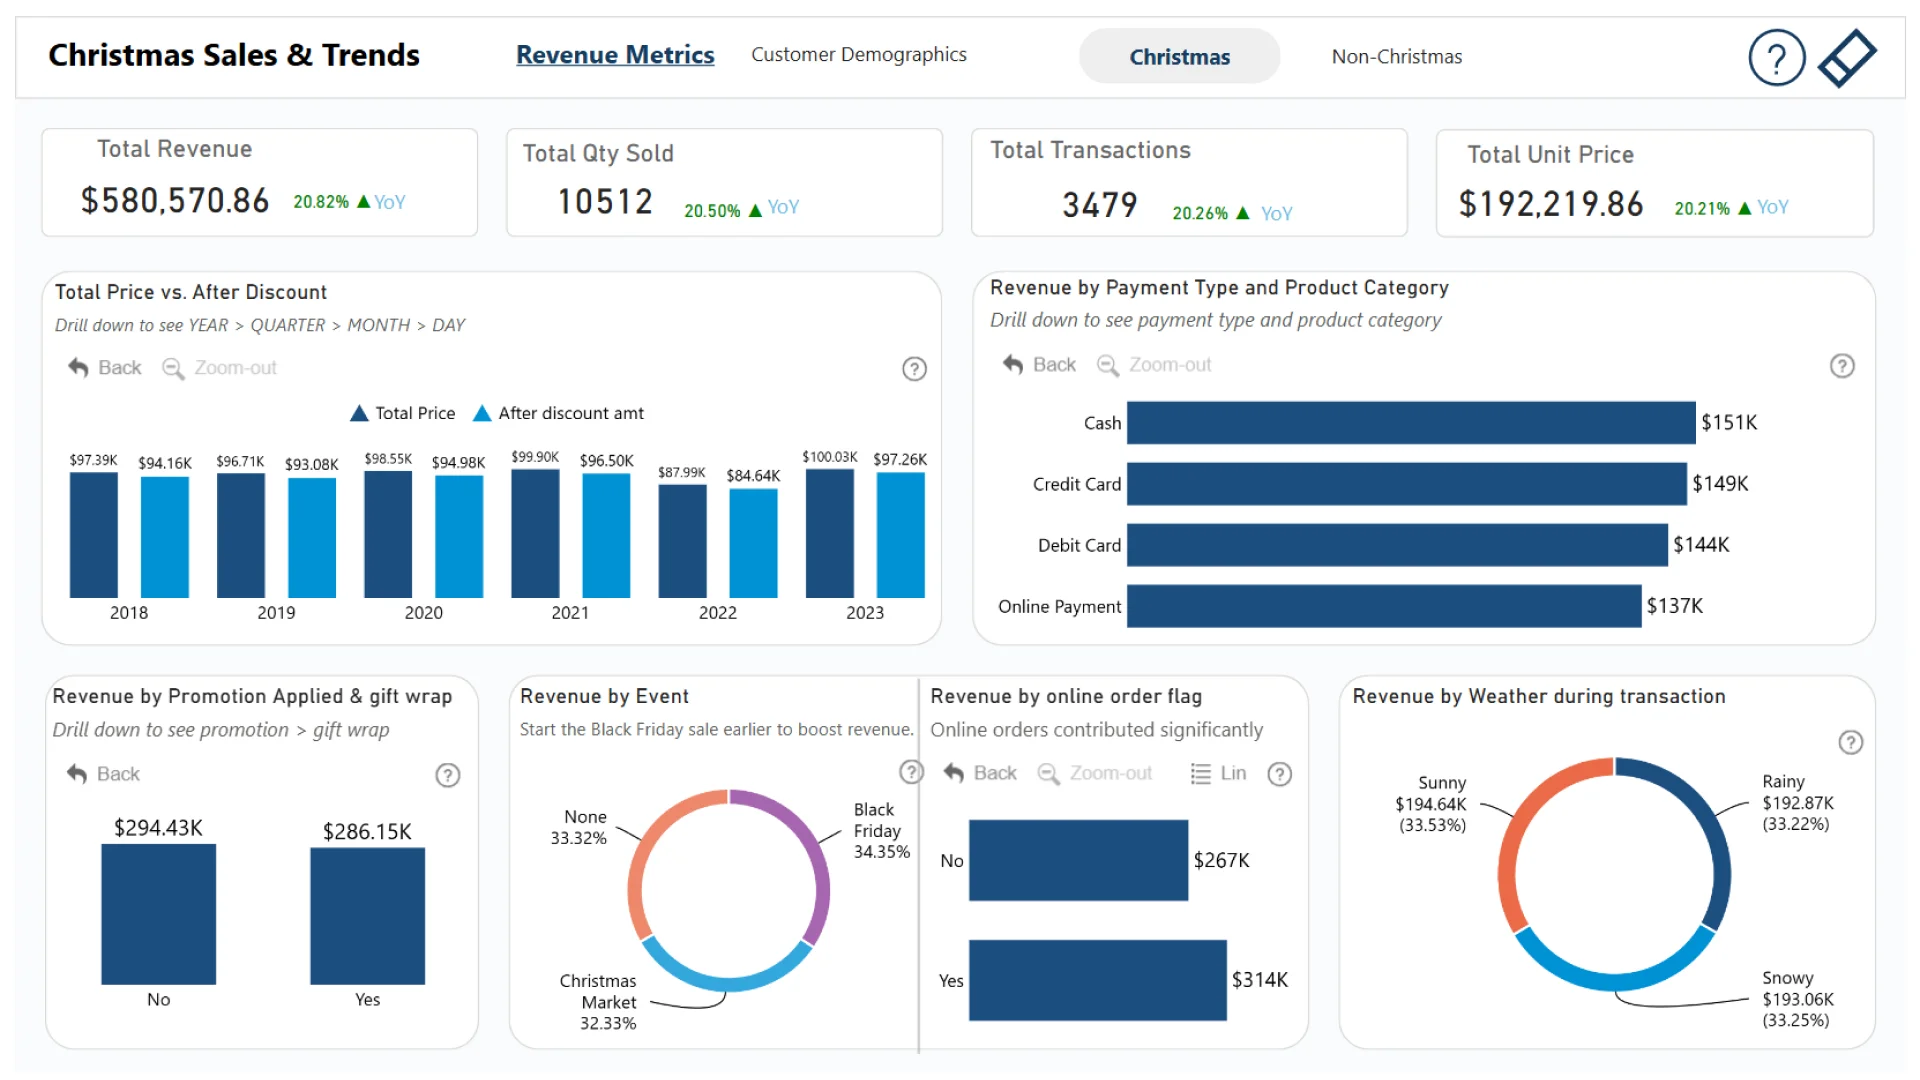This screenshot has height=1080, width=1920.
Task: Select the Cash bar showing $151K
Action: click(x=1411, y=423)
